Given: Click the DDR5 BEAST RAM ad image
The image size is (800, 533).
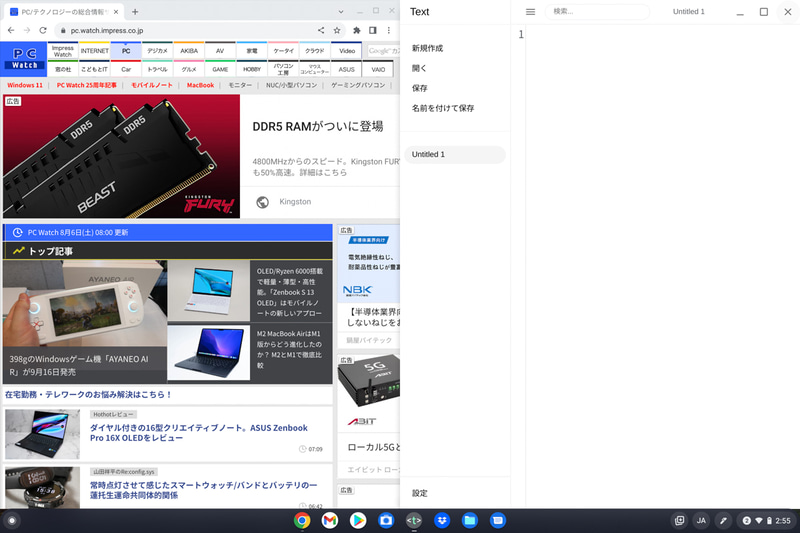Looking at the screenshot, I should click(x=121, y=156).
